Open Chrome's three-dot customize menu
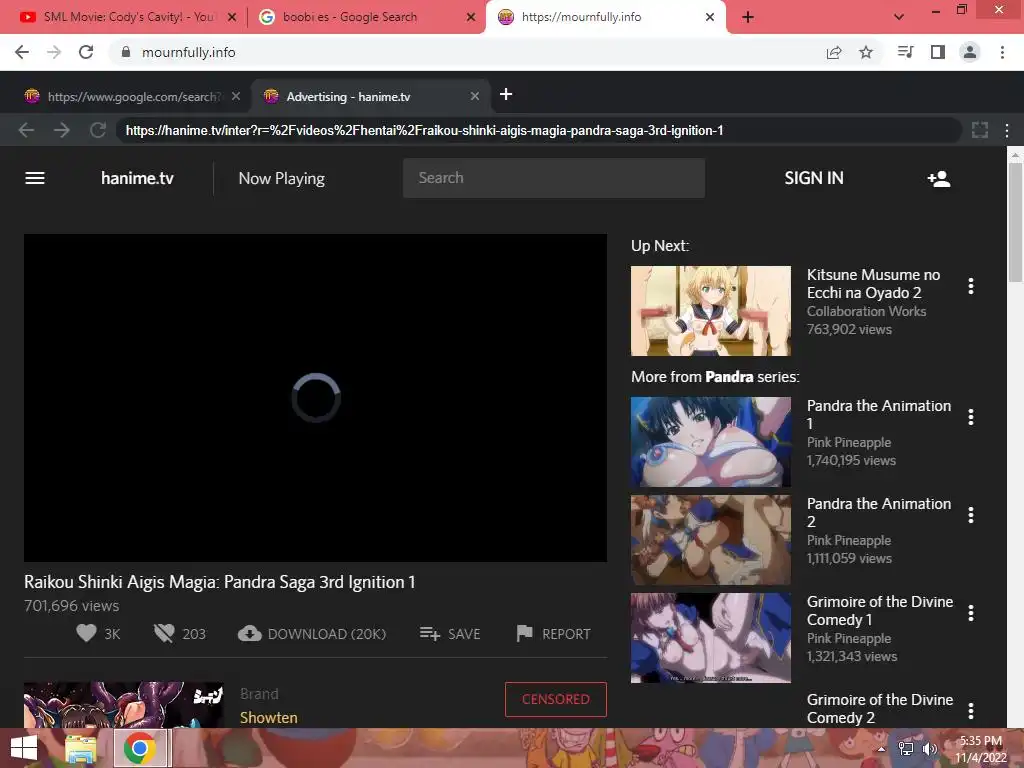 [x=1002, y=52]
